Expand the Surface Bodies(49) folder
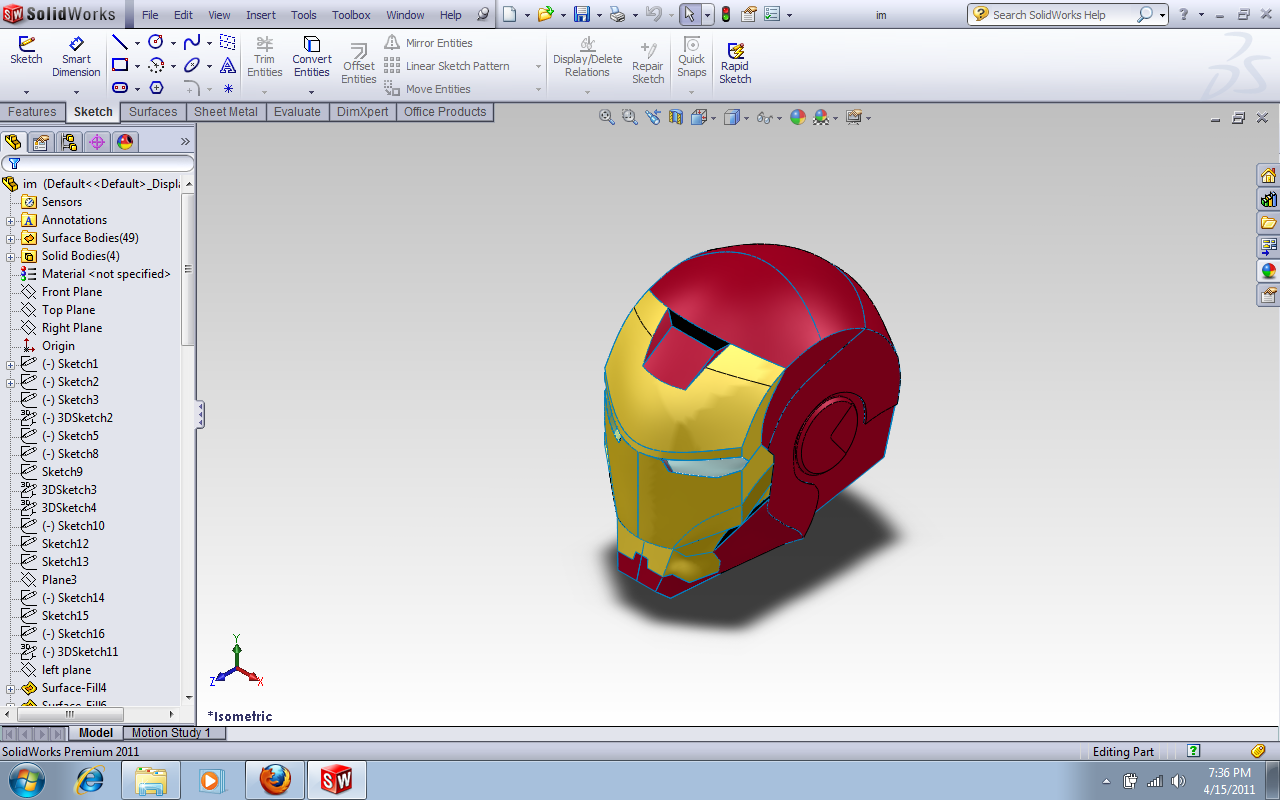 10,238
